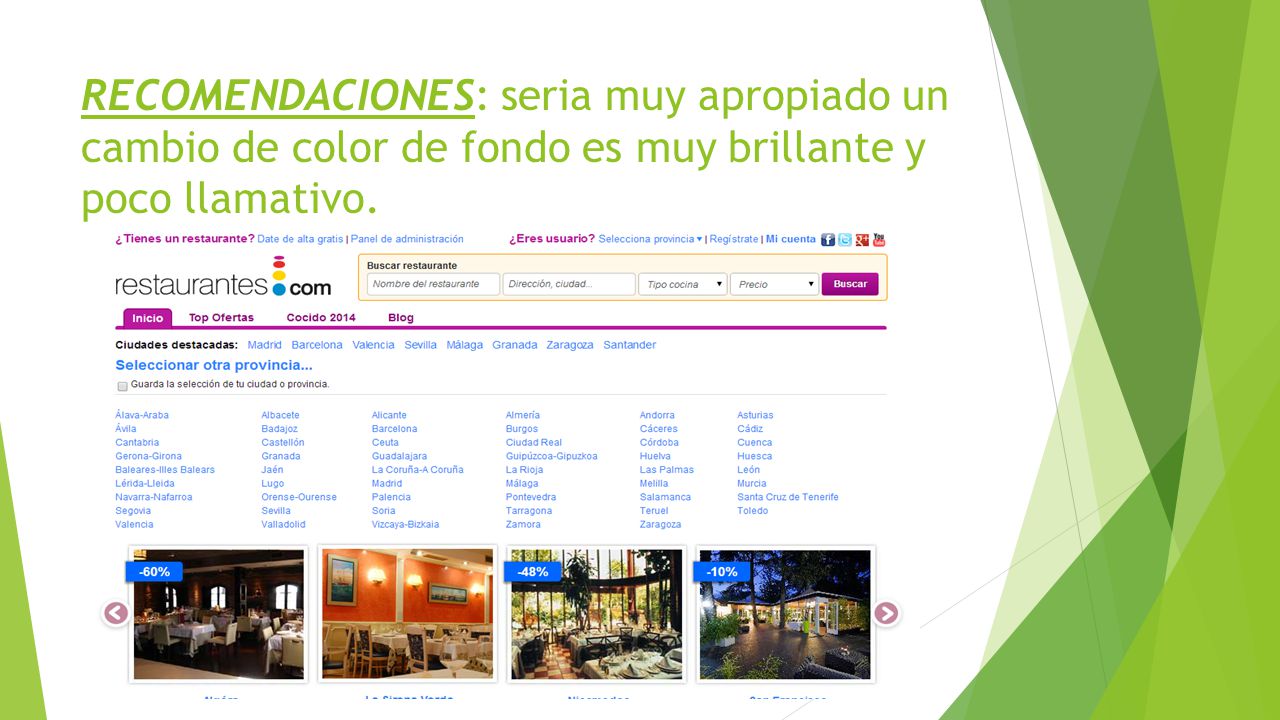Open the Google Plus social icon
The image size is (1280, 720).
pyautogui.click(x=862, y=240)
